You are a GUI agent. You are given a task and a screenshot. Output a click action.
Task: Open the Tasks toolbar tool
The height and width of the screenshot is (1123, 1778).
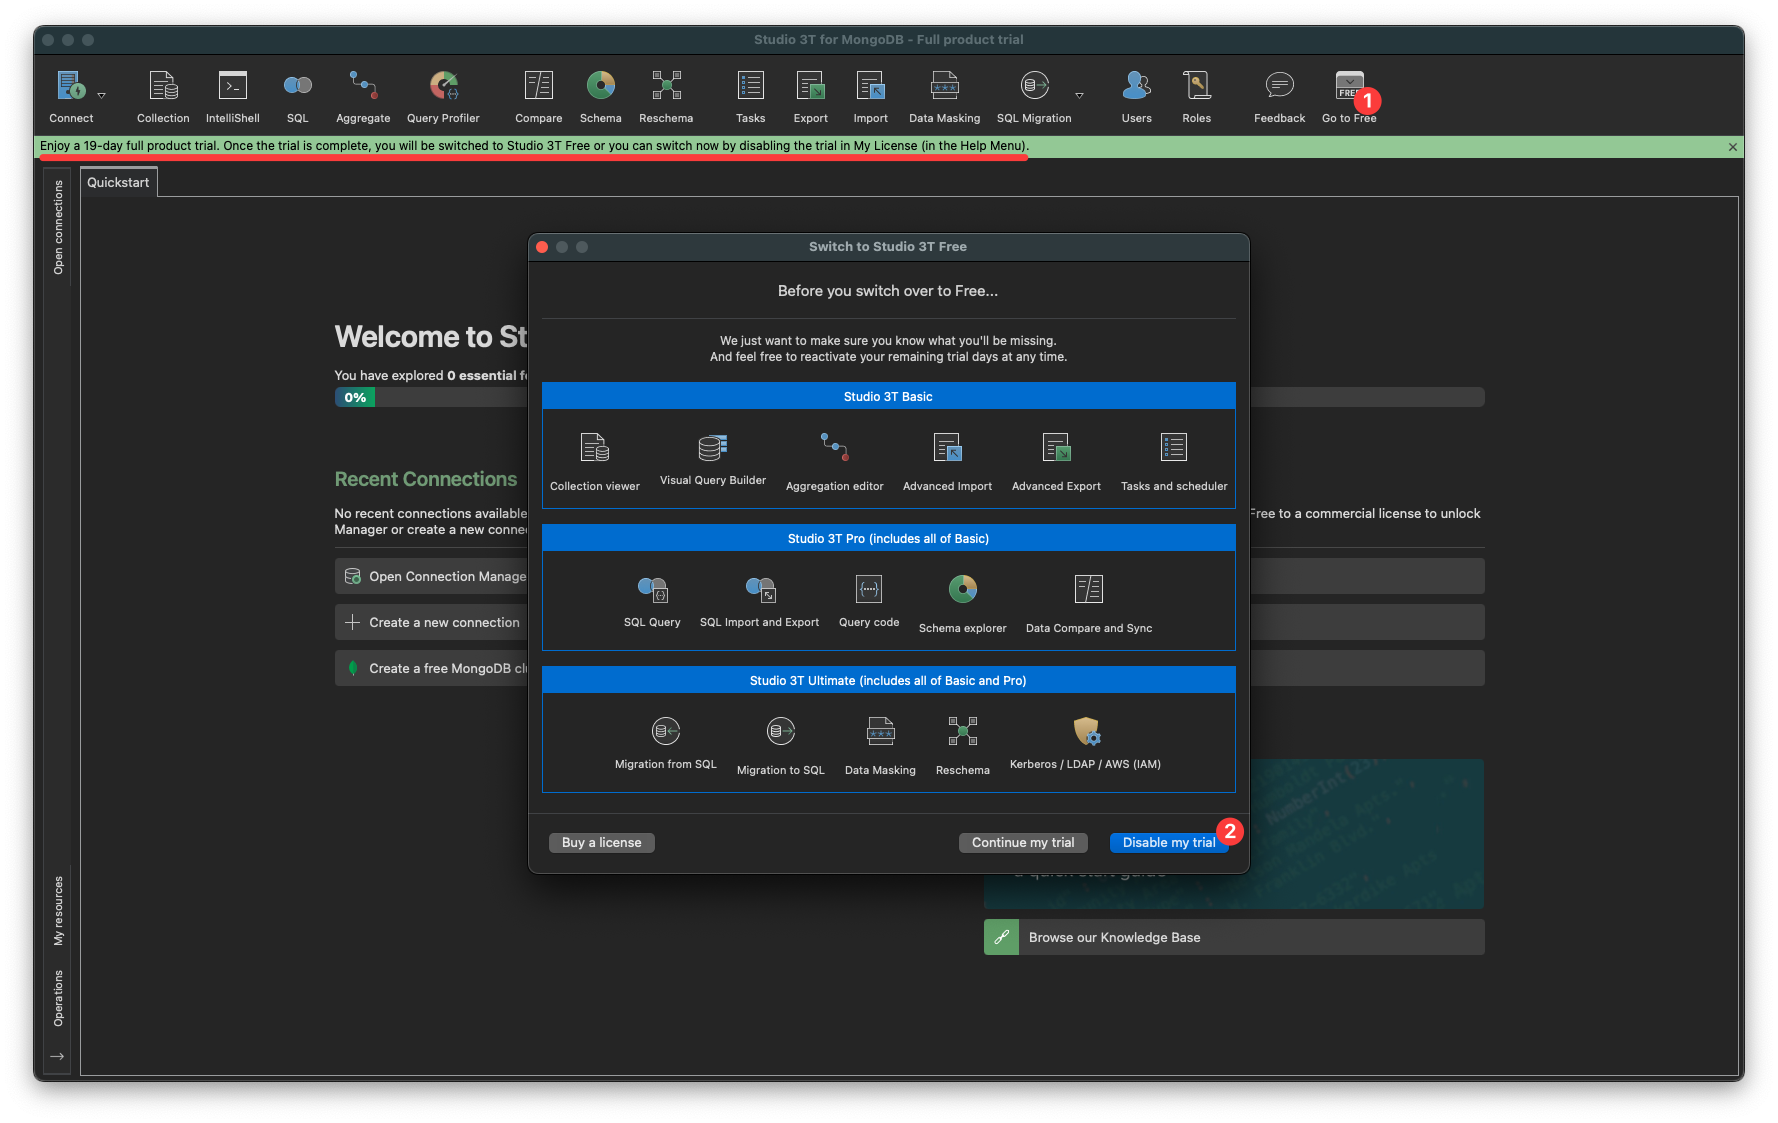click(750, 96)
